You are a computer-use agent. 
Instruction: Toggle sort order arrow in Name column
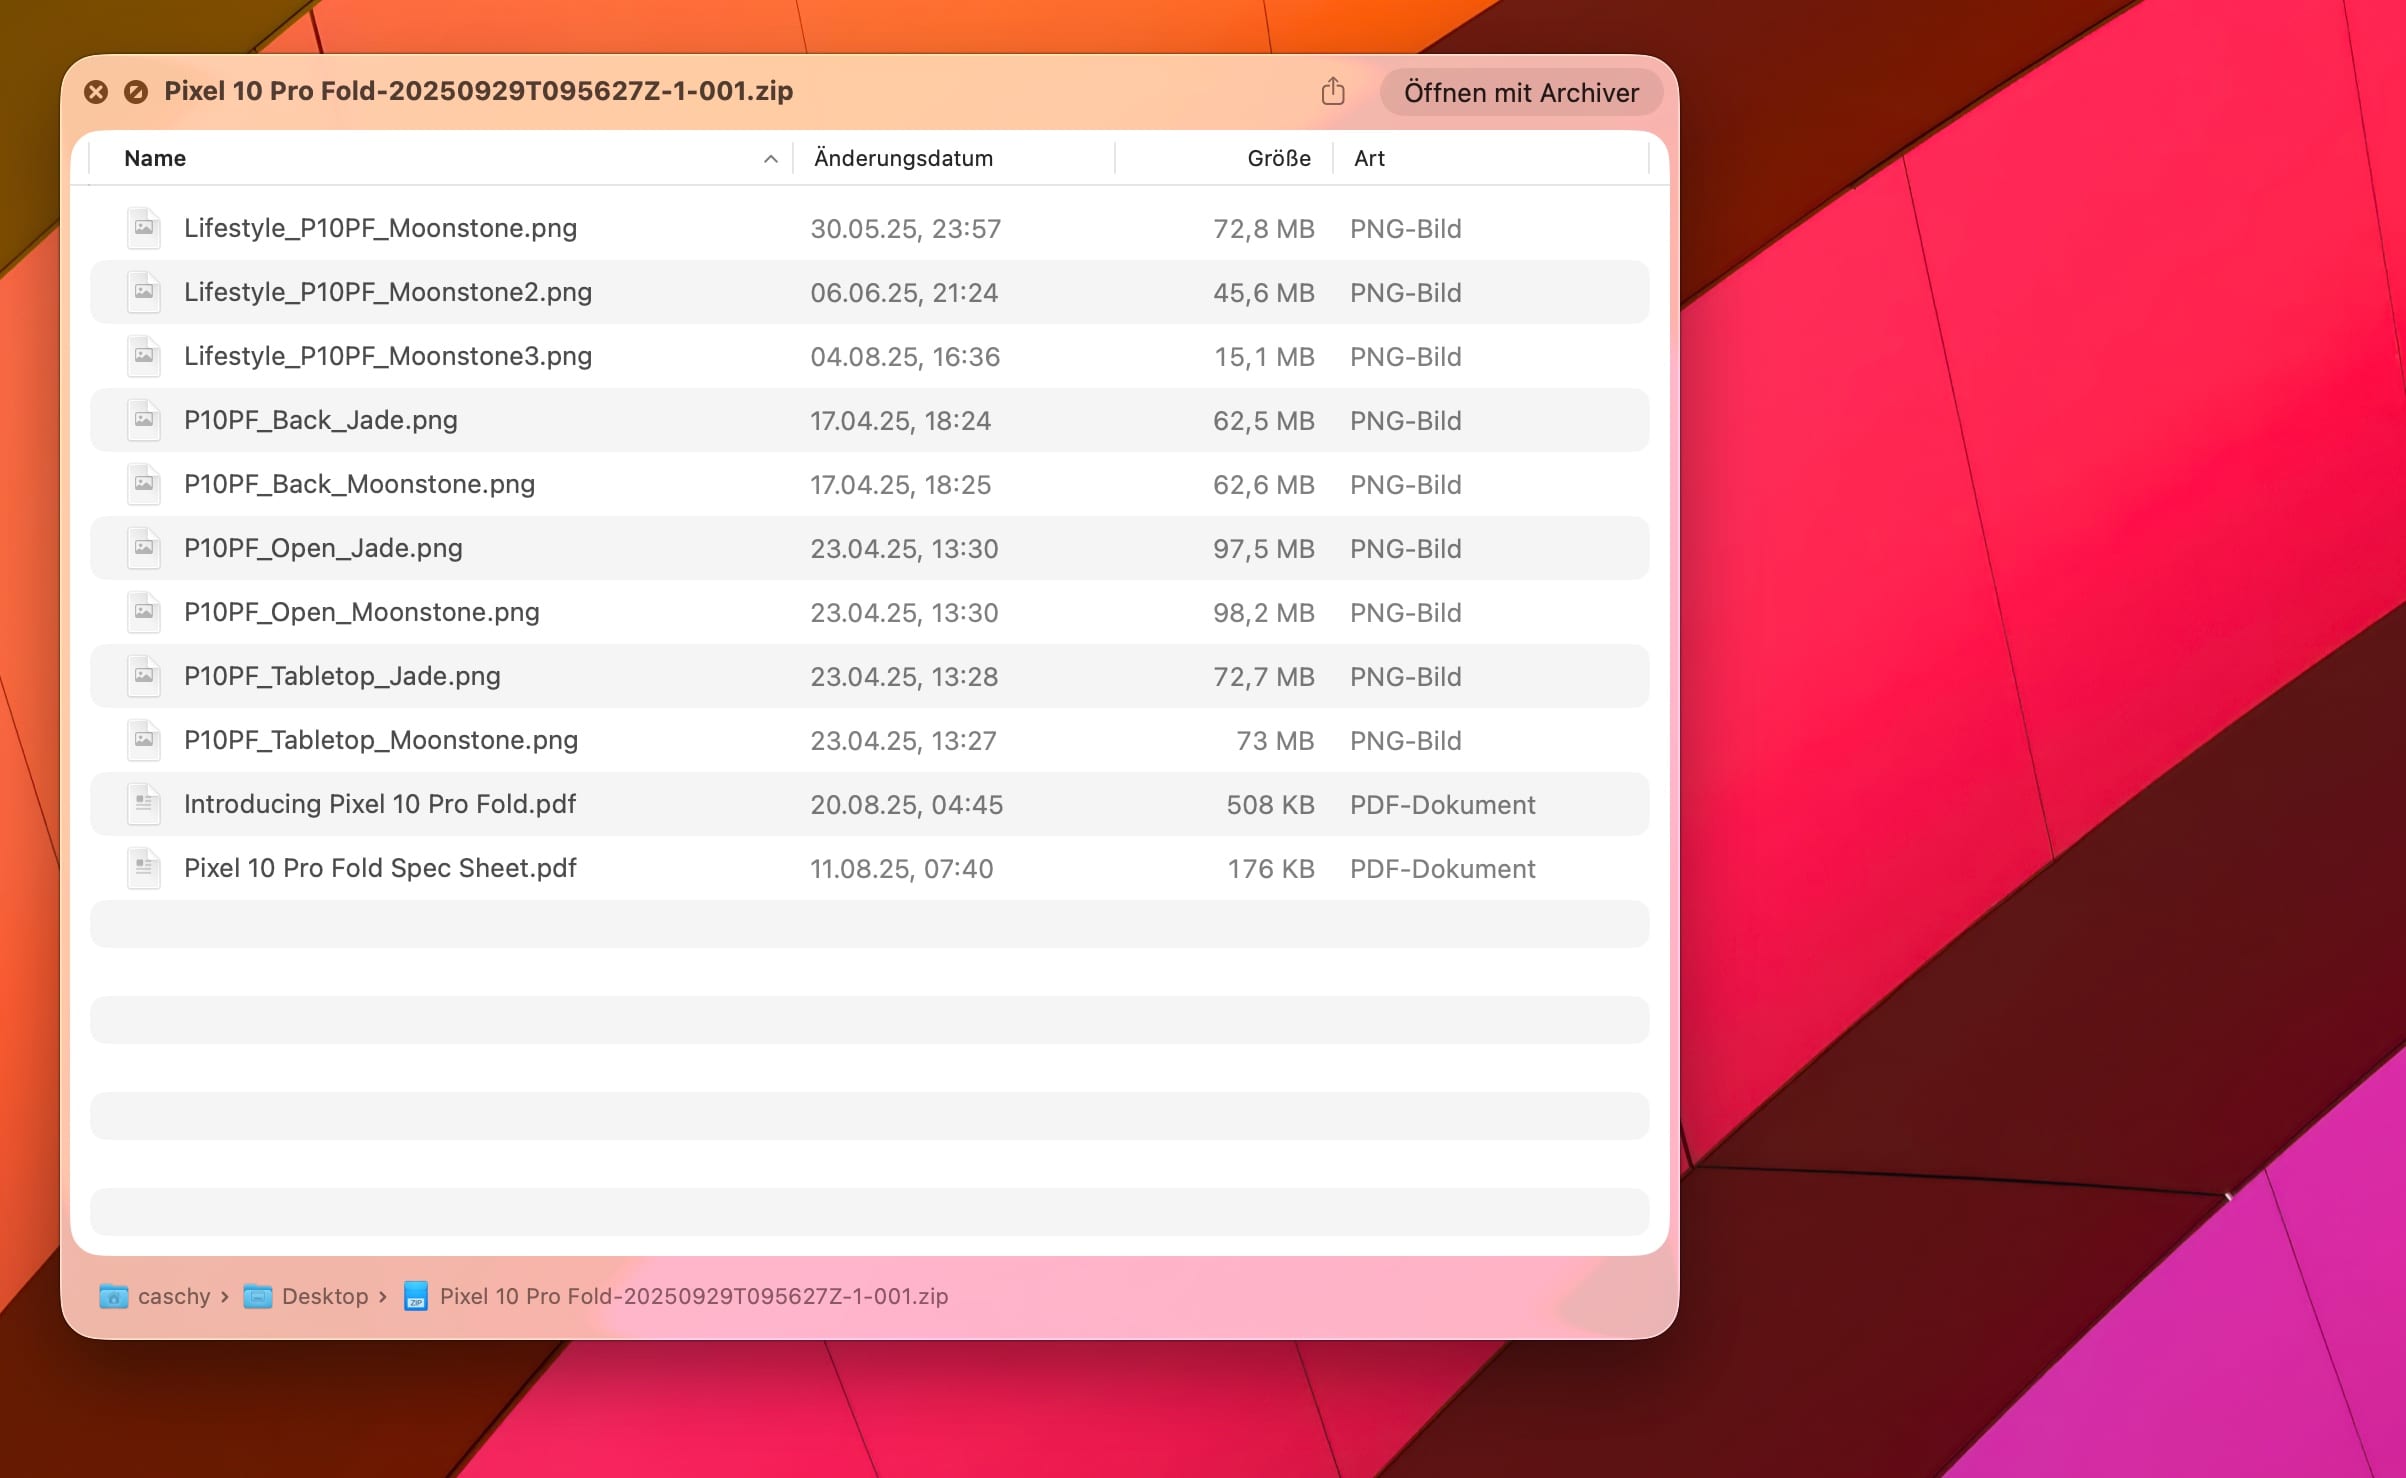[x=770, y=159]
